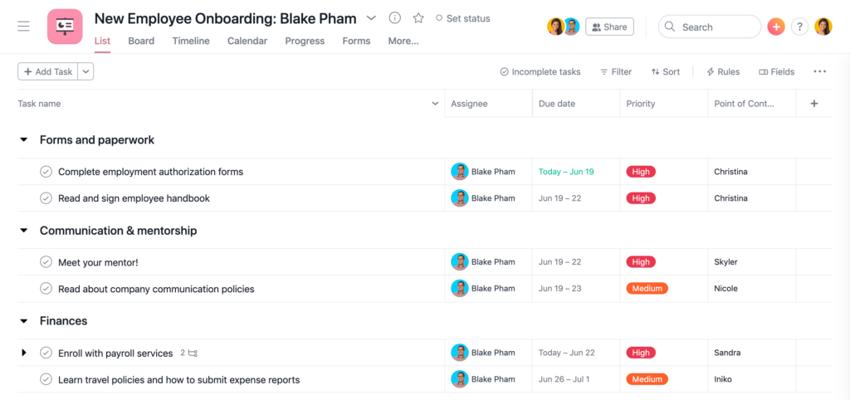Click into the Search field

[710, 27]
